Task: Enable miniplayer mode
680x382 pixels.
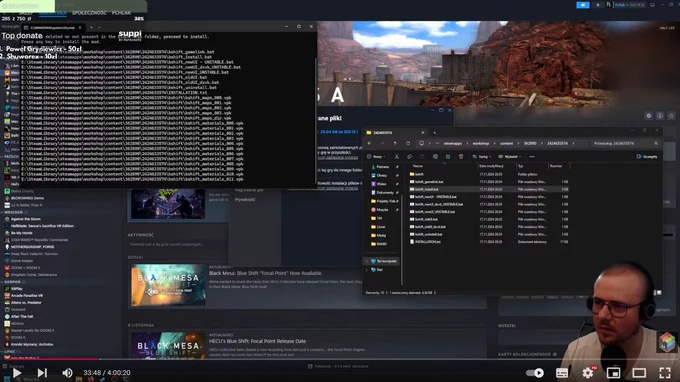Action: [613, 373]
